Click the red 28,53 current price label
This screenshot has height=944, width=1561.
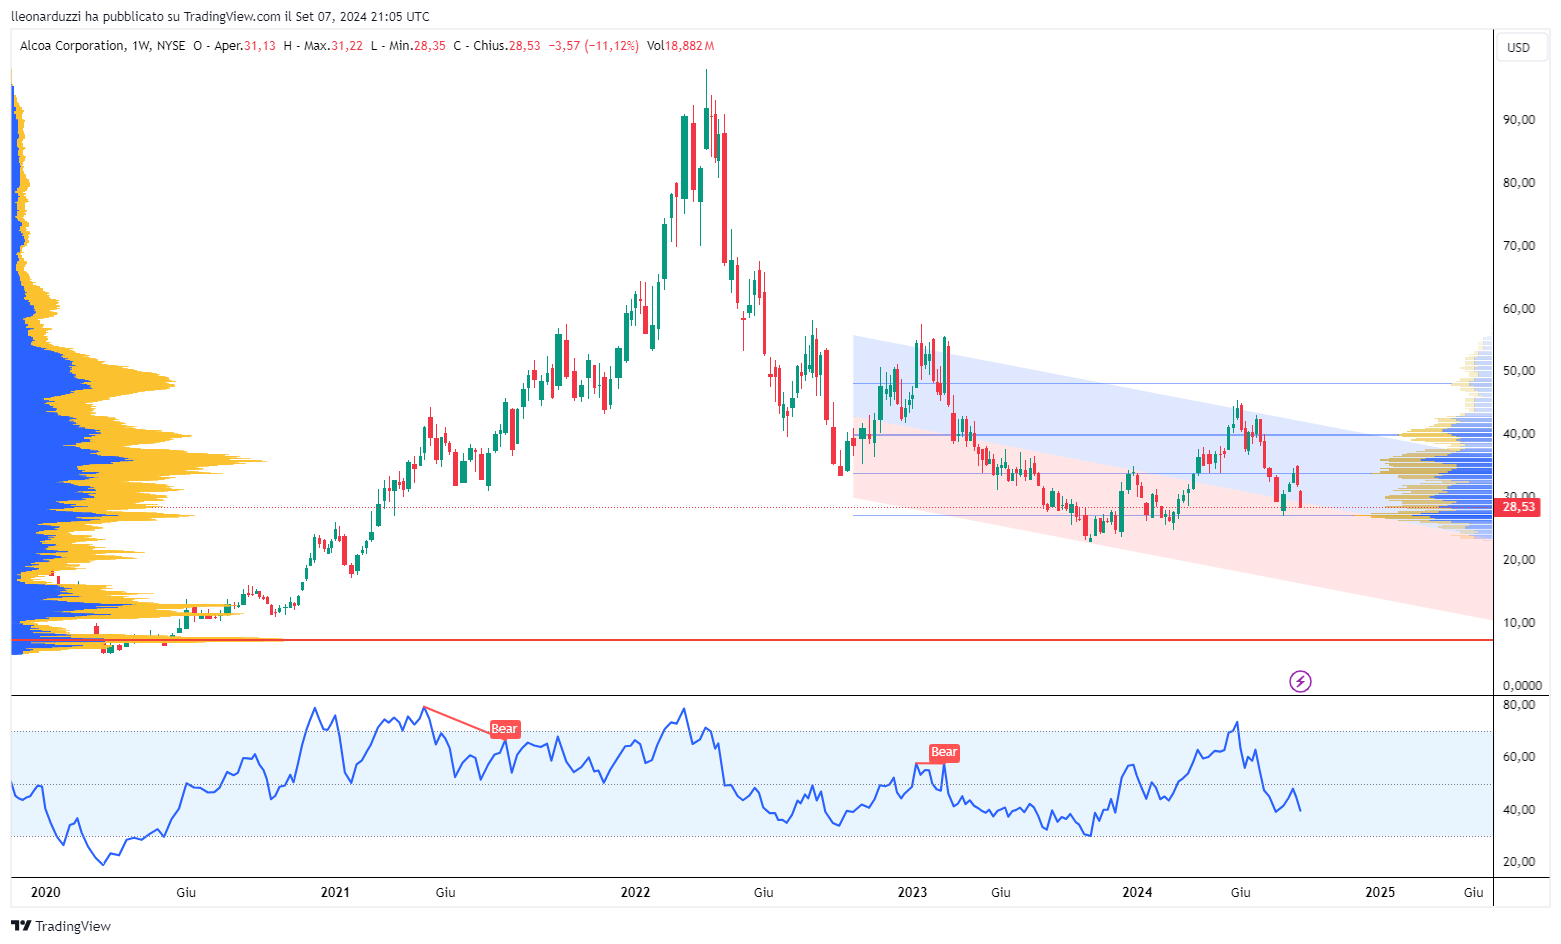tap(1518, 507)
